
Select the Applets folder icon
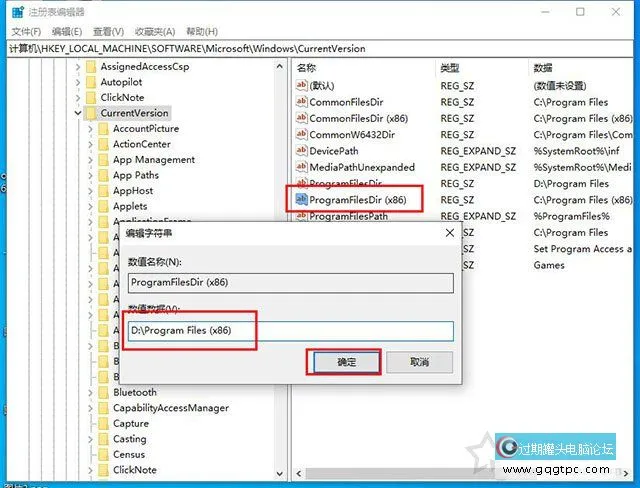pos(104,206)
